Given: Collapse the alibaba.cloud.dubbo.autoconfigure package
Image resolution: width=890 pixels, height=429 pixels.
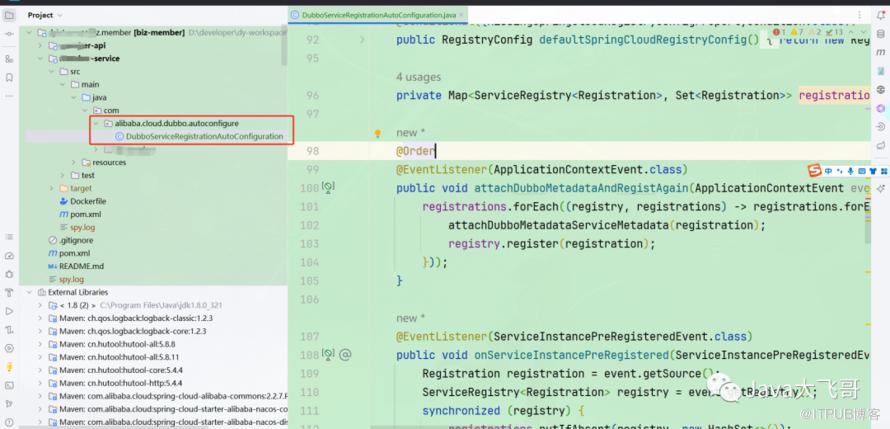Looking at the screenshot, I should 95,123.
